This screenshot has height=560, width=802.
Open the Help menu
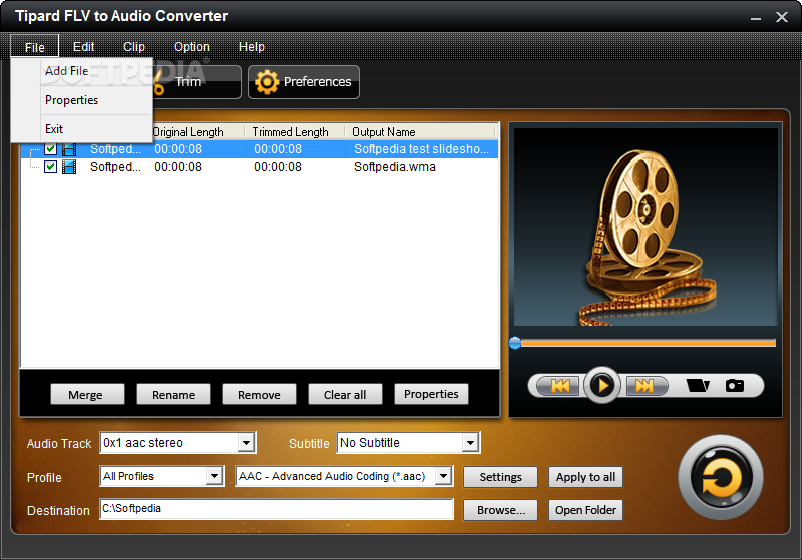(252, 47)
